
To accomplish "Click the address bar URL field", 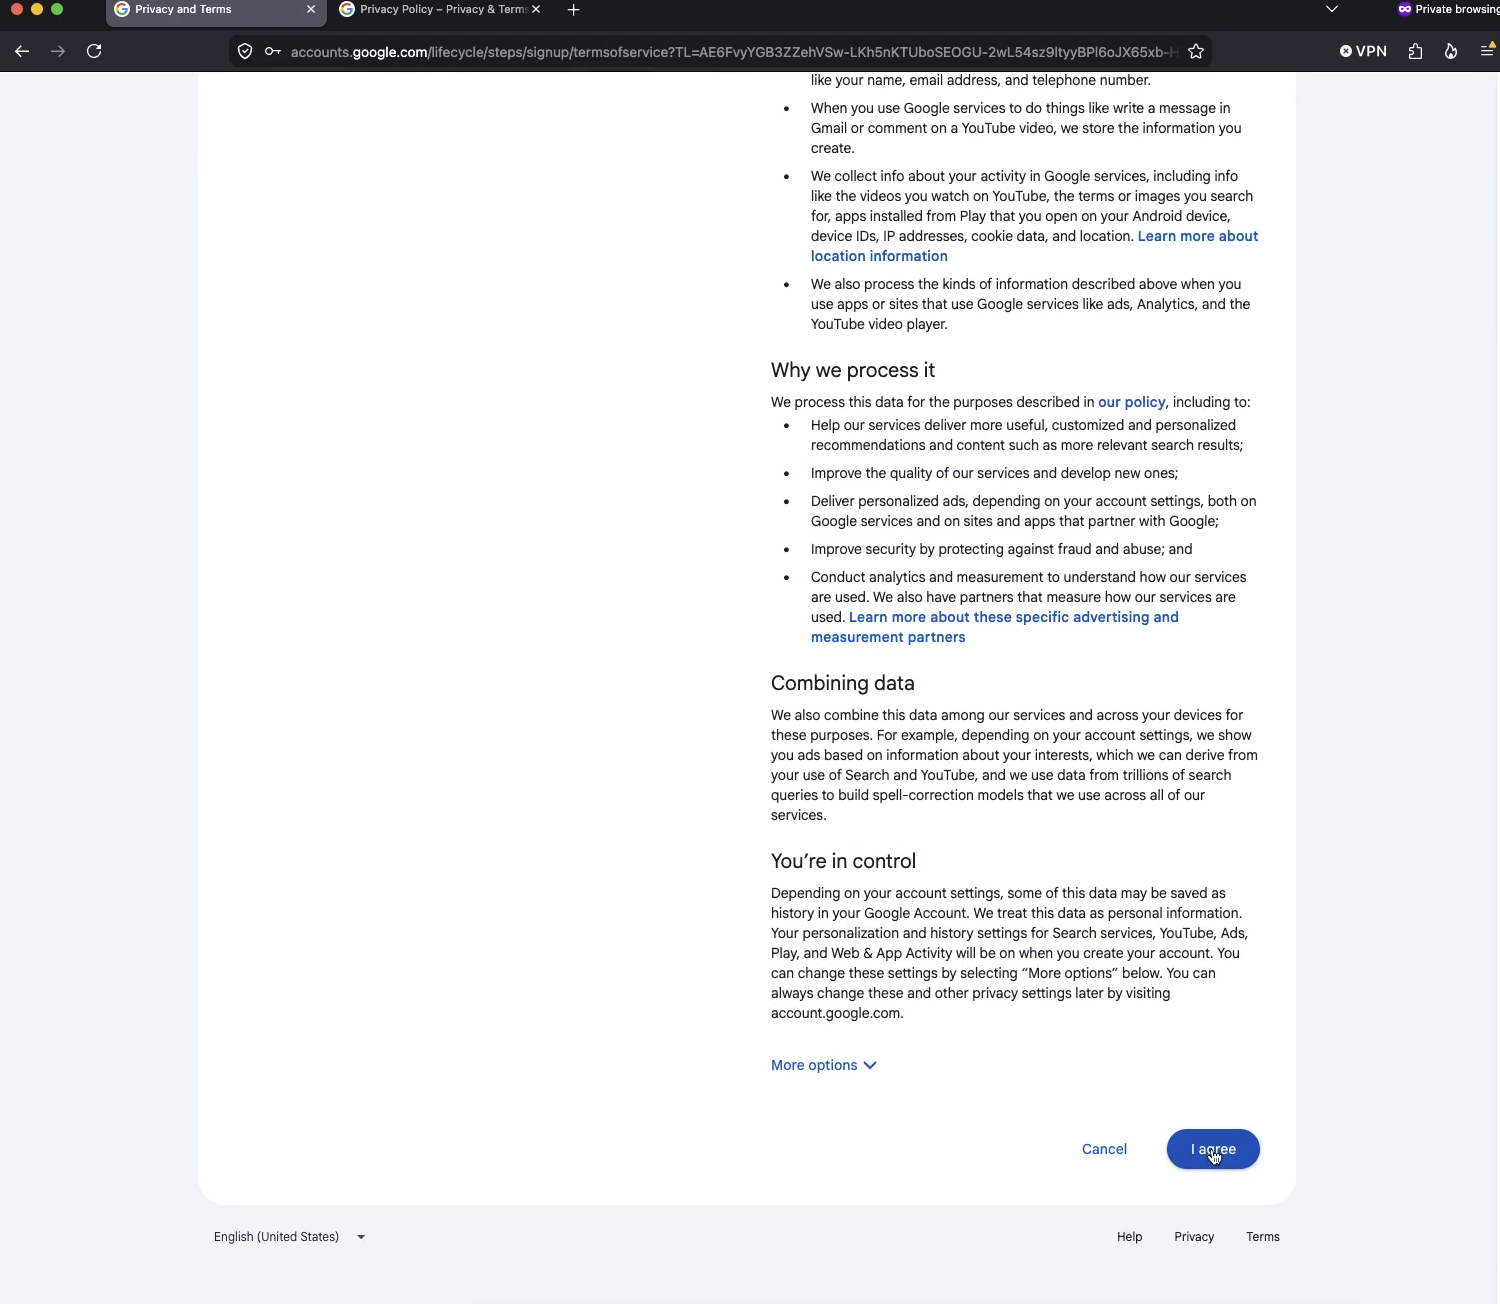I will [x=733, y=52].
